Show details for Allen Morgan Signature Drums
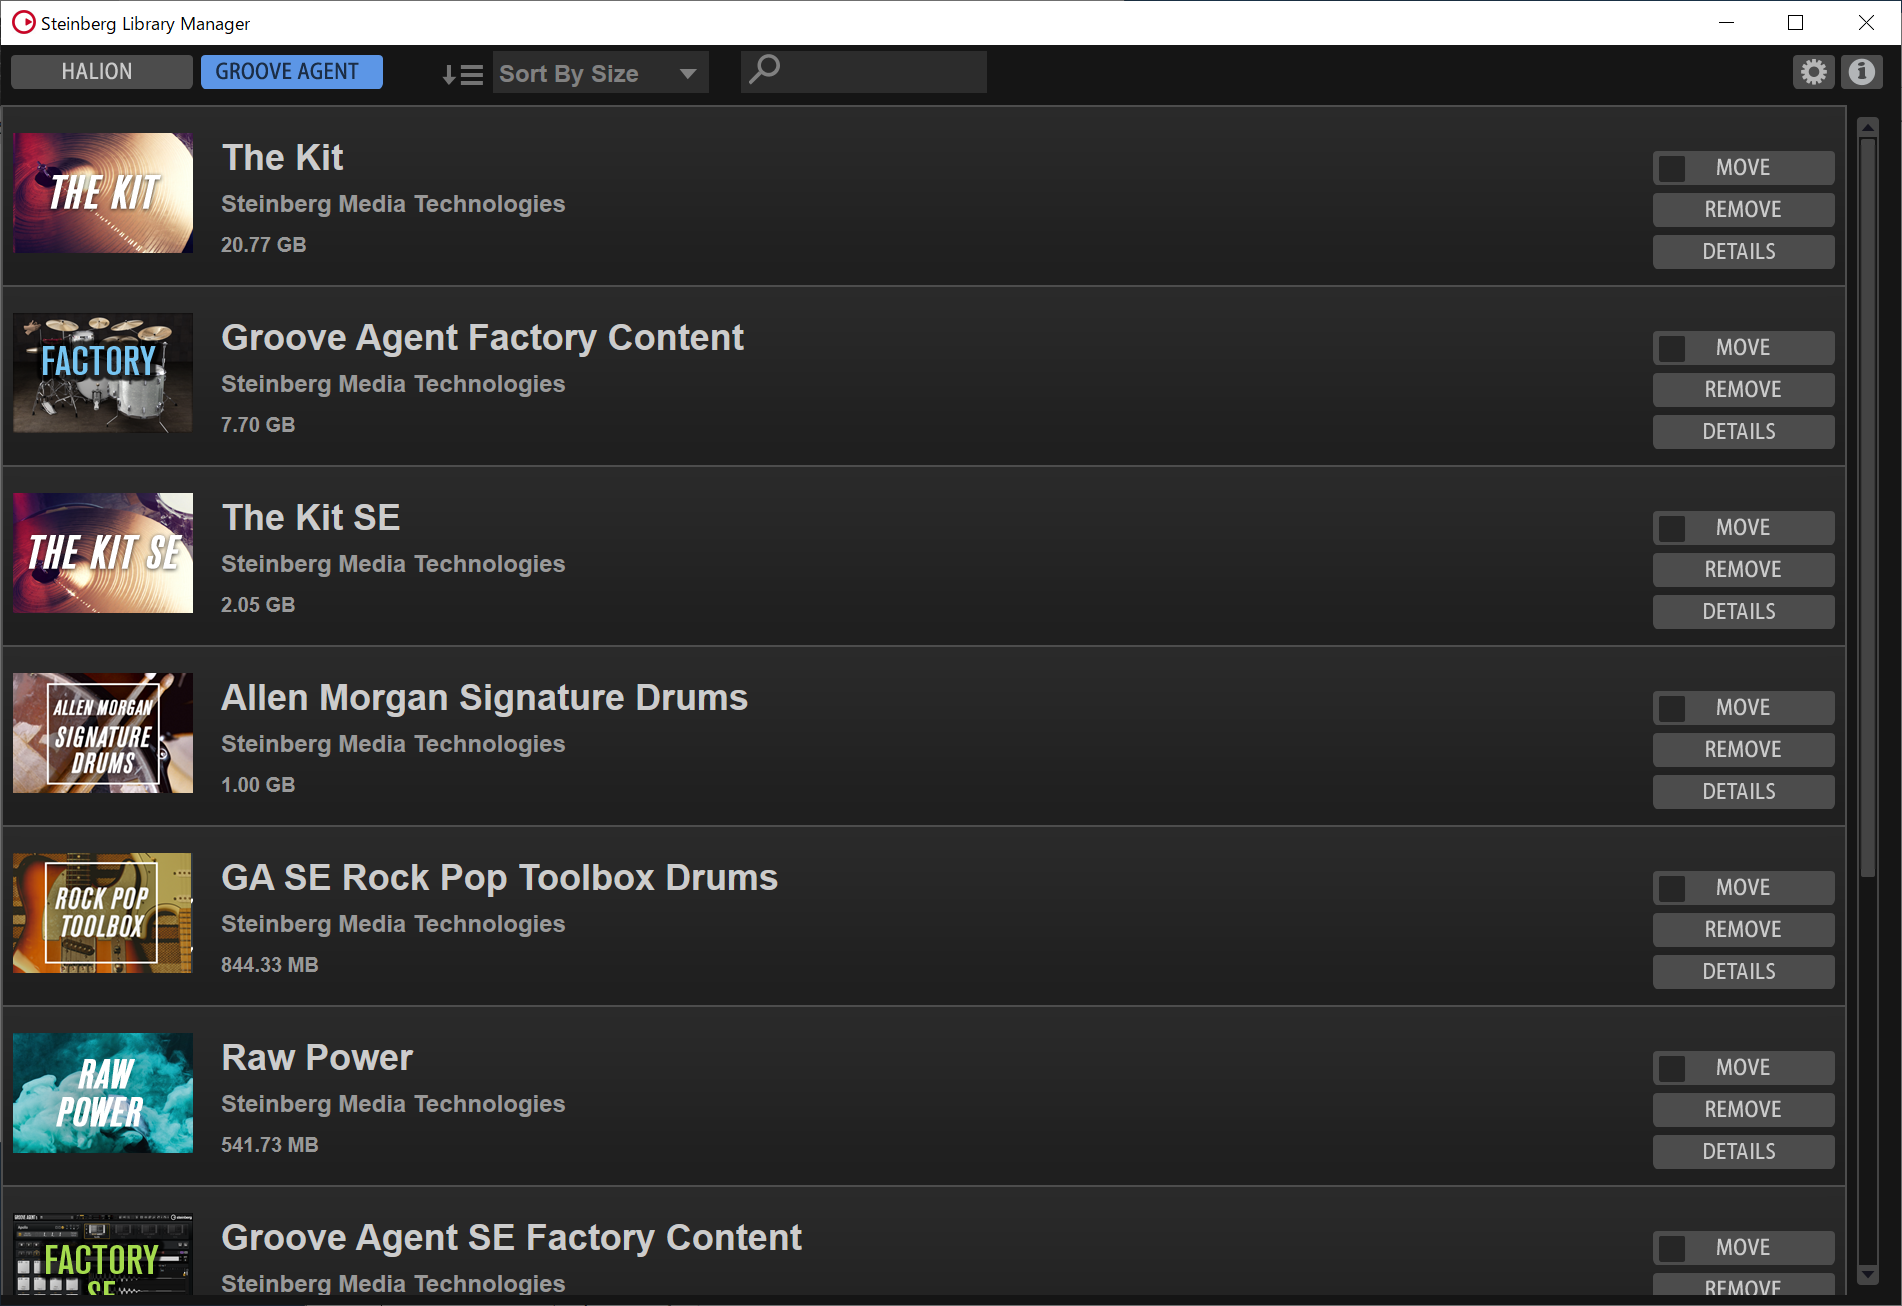The width and height of the screenshot is (1902, 1306). point(1743,792)
